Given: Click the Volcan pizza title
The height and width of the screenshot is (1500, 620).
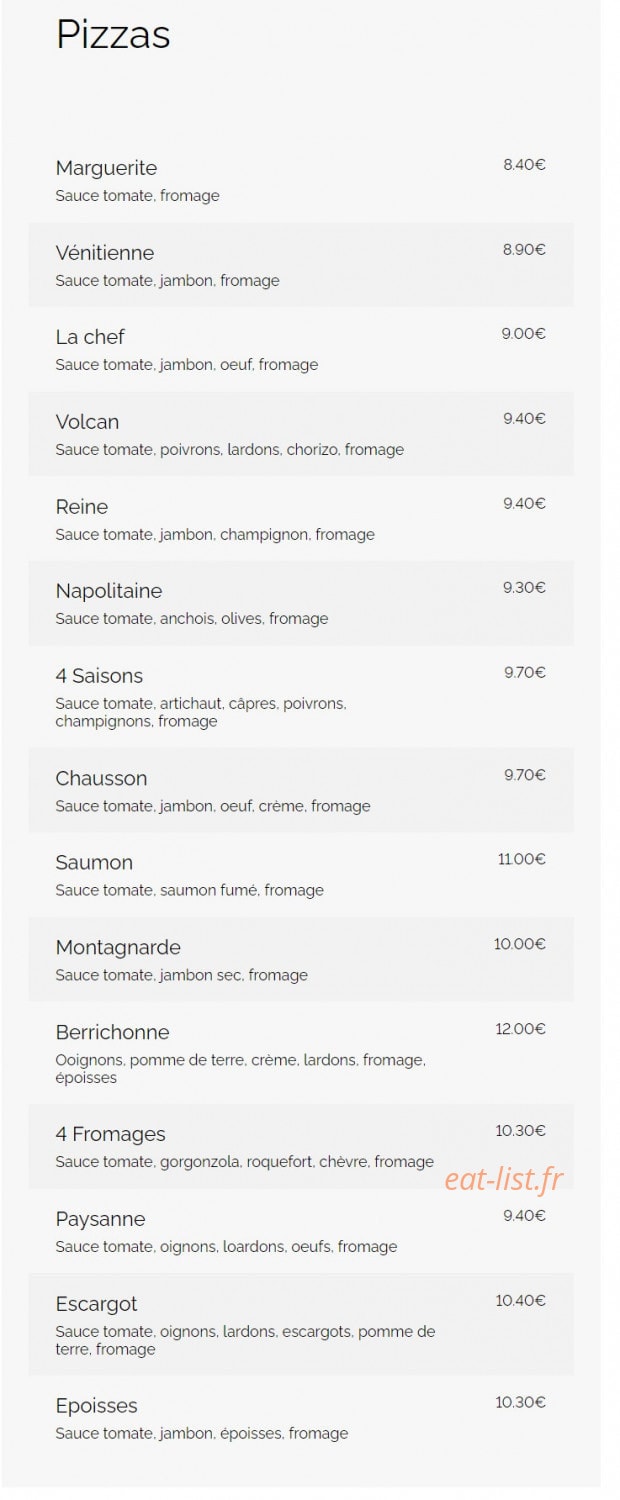Looking at the screenshot, I should (x=87, y=422).
